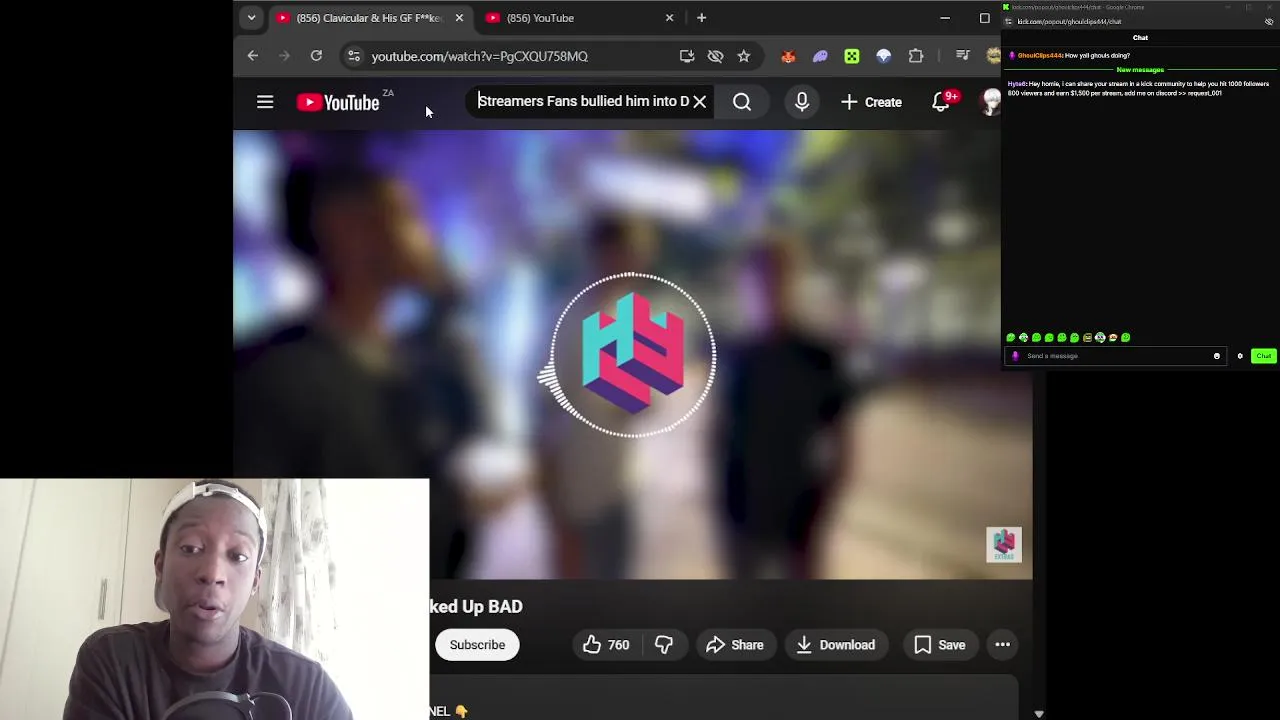
Task: Open media control playlist icon
Action: point(962,56)
